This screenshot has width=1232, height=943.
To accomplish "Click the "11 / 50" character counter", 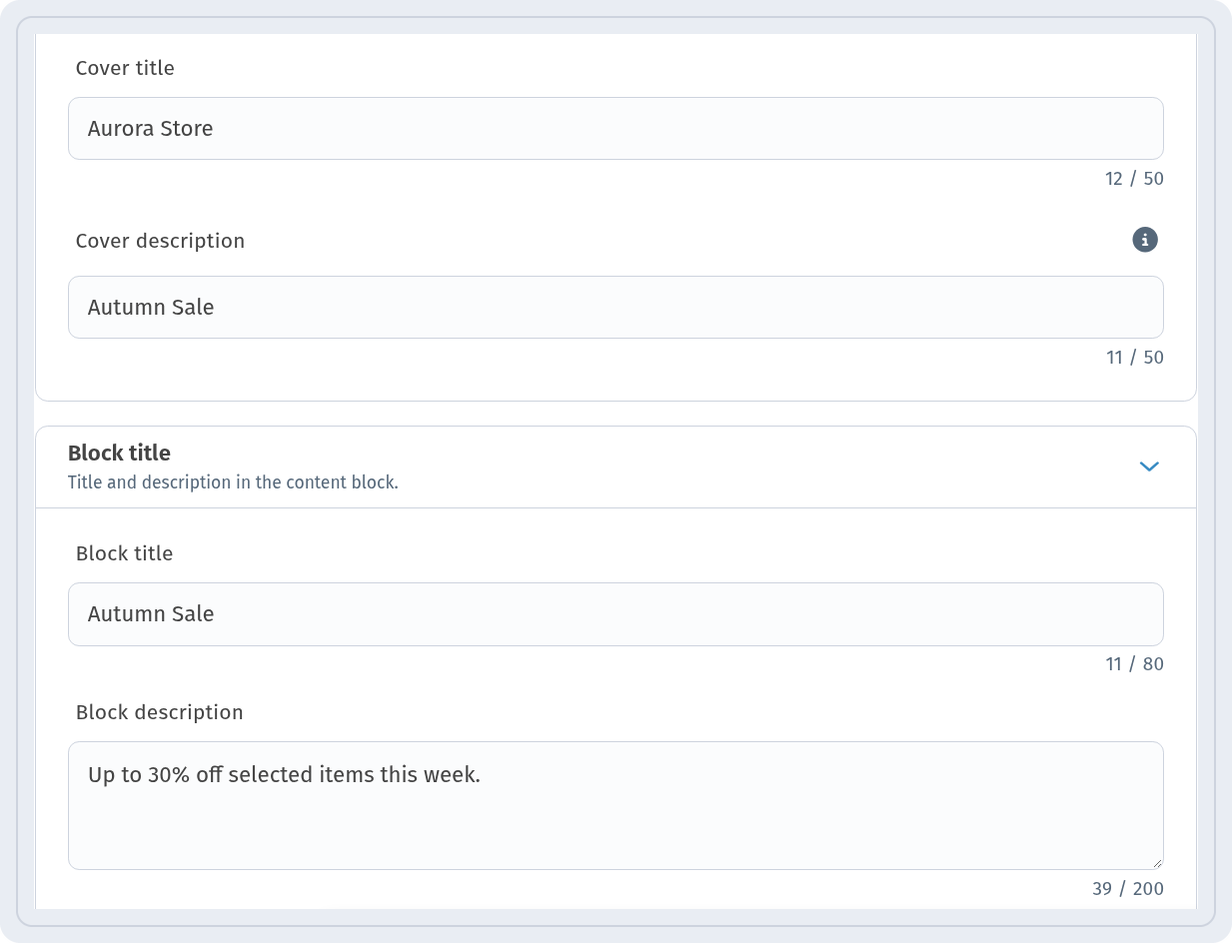I will click(1134, 358).
